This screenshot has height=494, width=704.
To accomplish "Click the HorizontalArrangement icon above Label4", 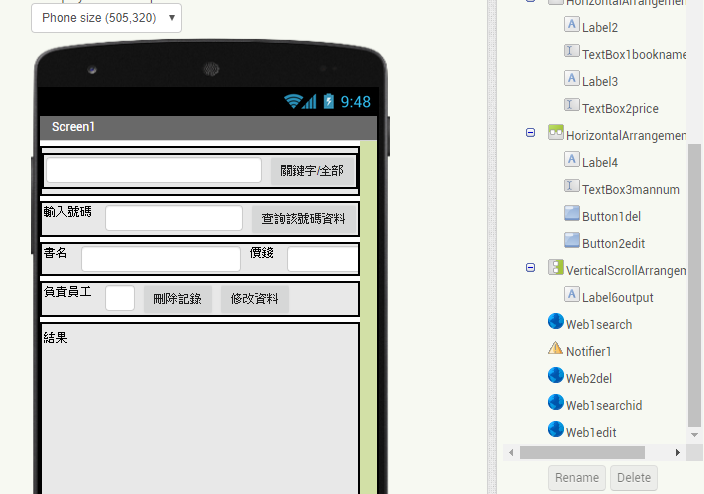I will click(x=556, y=132).
